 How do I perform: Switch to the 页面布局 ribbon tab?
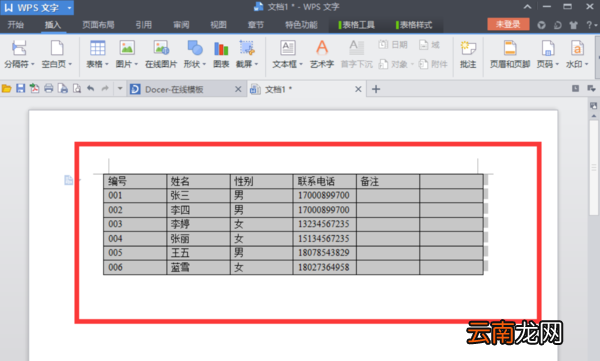coord(98,25)
